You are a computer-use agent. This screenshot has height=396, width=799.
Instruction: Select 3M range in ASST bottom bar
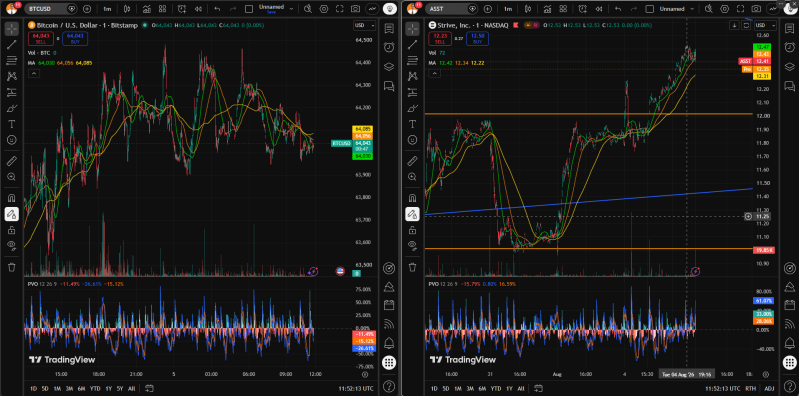tap(470, 388)
